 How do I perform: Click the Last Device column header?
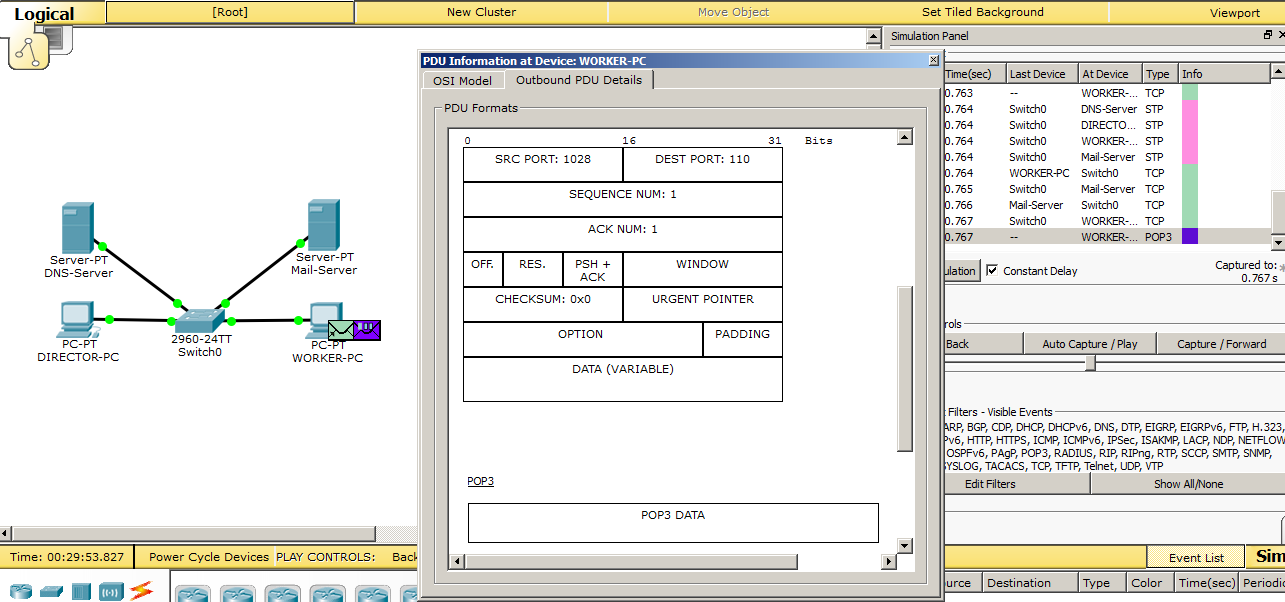[1041, 74]
